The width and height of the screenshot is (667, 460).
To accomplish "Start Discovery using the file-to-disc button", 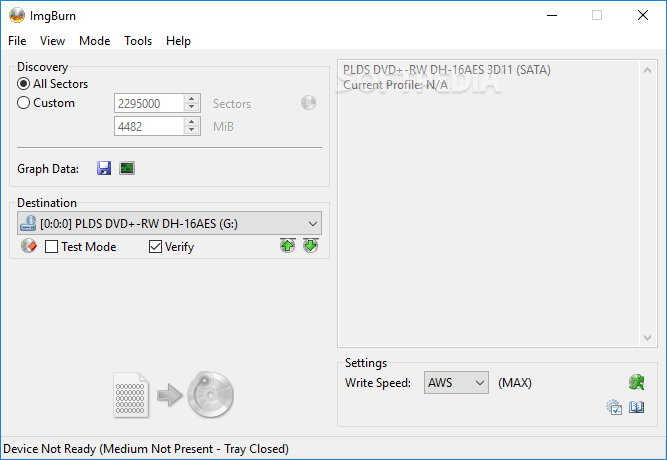I will 174,395.
